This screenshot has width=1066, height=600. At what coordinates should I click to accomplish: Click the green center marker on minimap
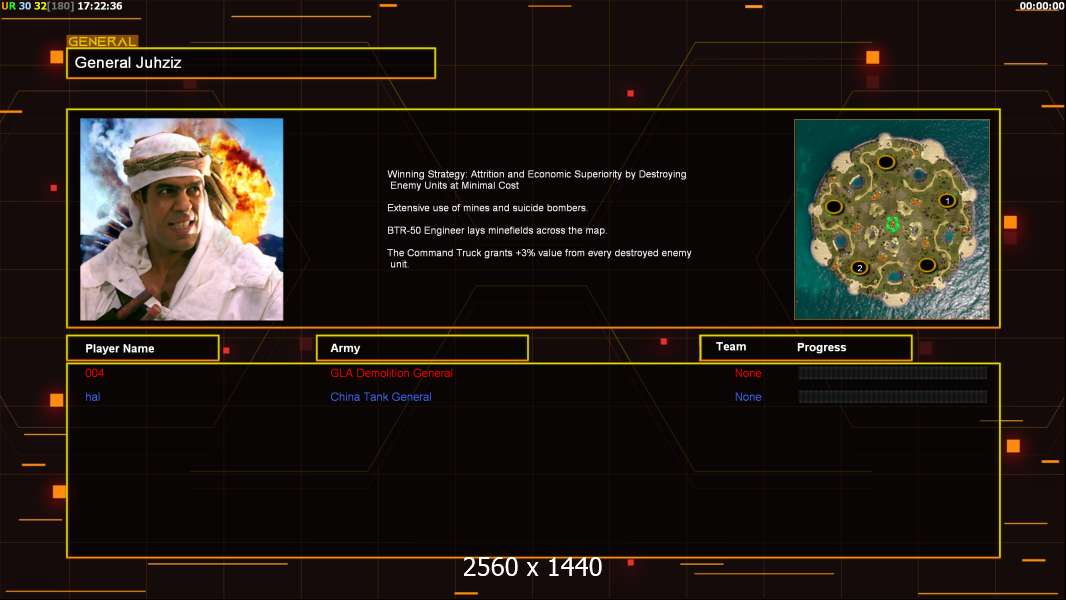893,223
